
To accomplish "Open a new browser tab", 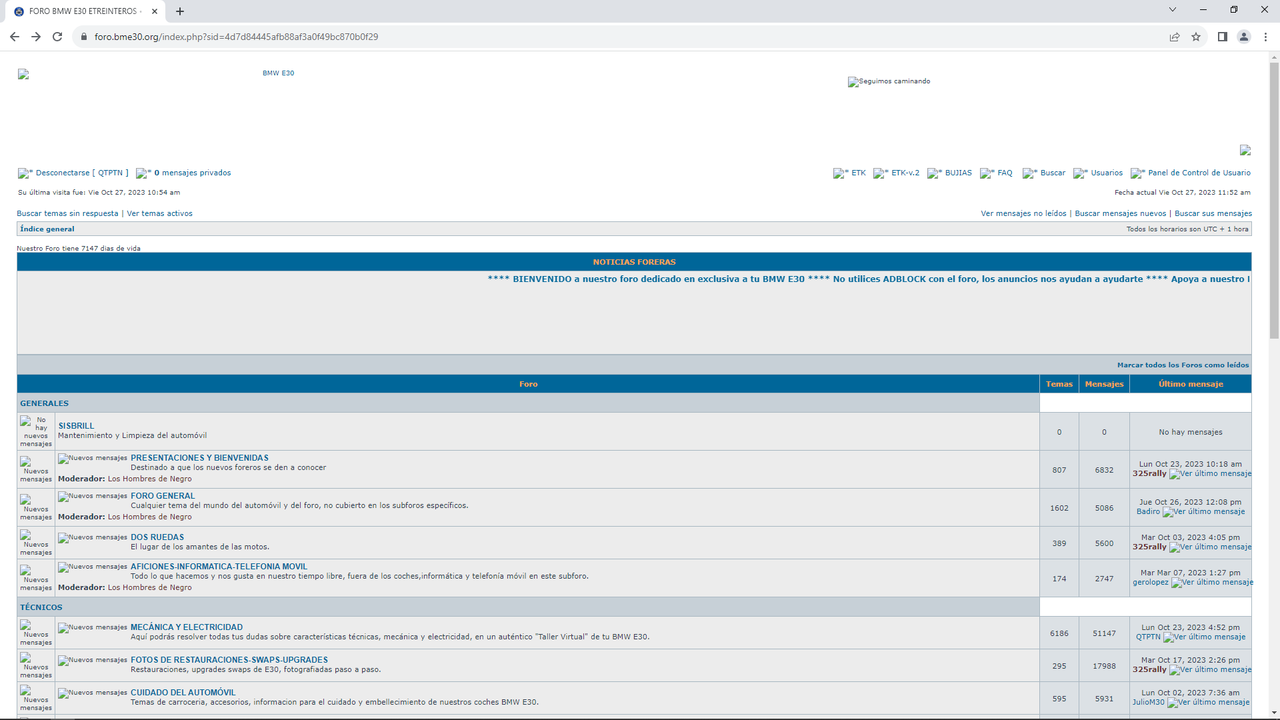I will (180, 11).
